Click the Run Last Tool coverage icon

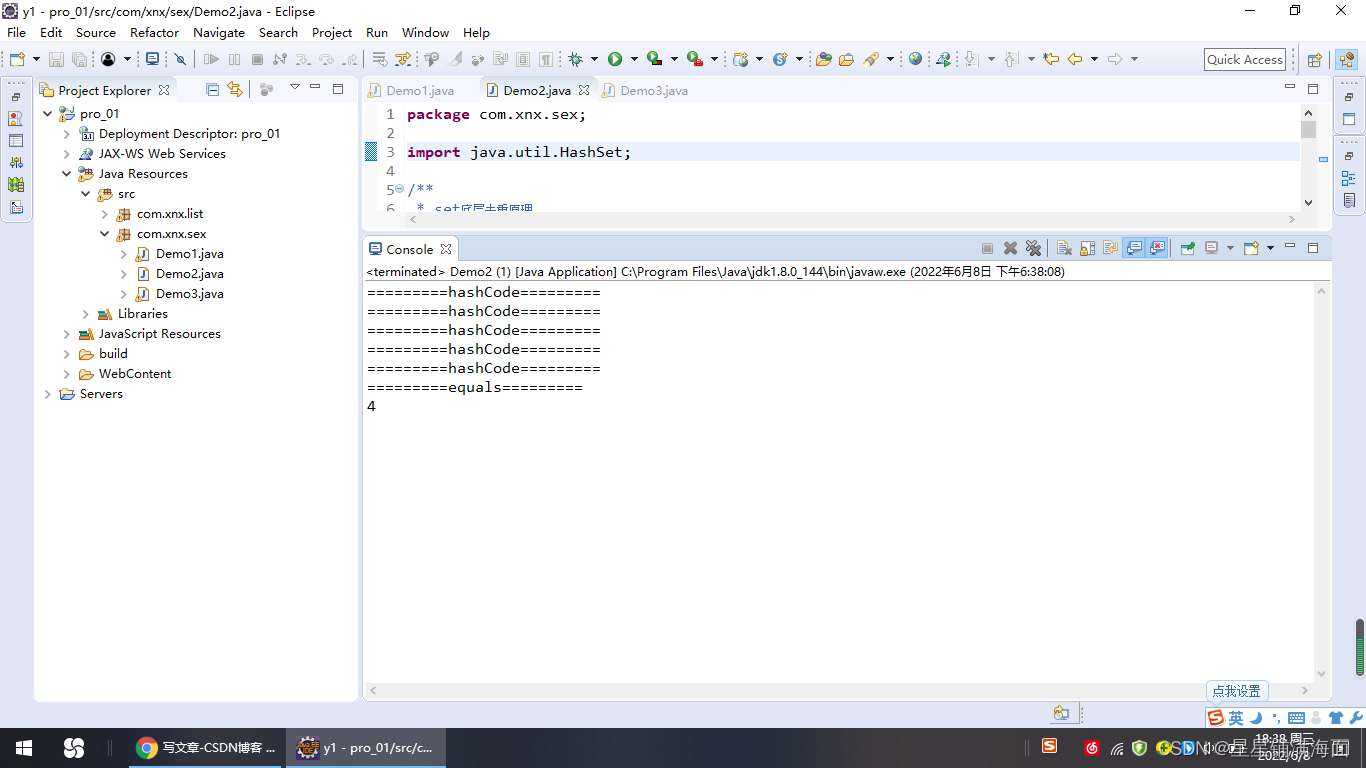tap(654, 59)
